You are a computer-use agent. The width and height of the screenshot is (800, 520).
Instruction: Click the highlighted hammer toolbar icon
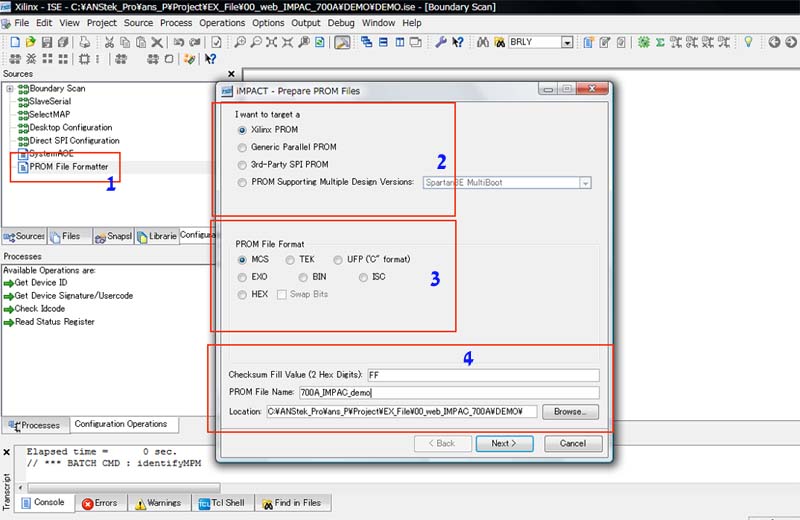[342, 42]
